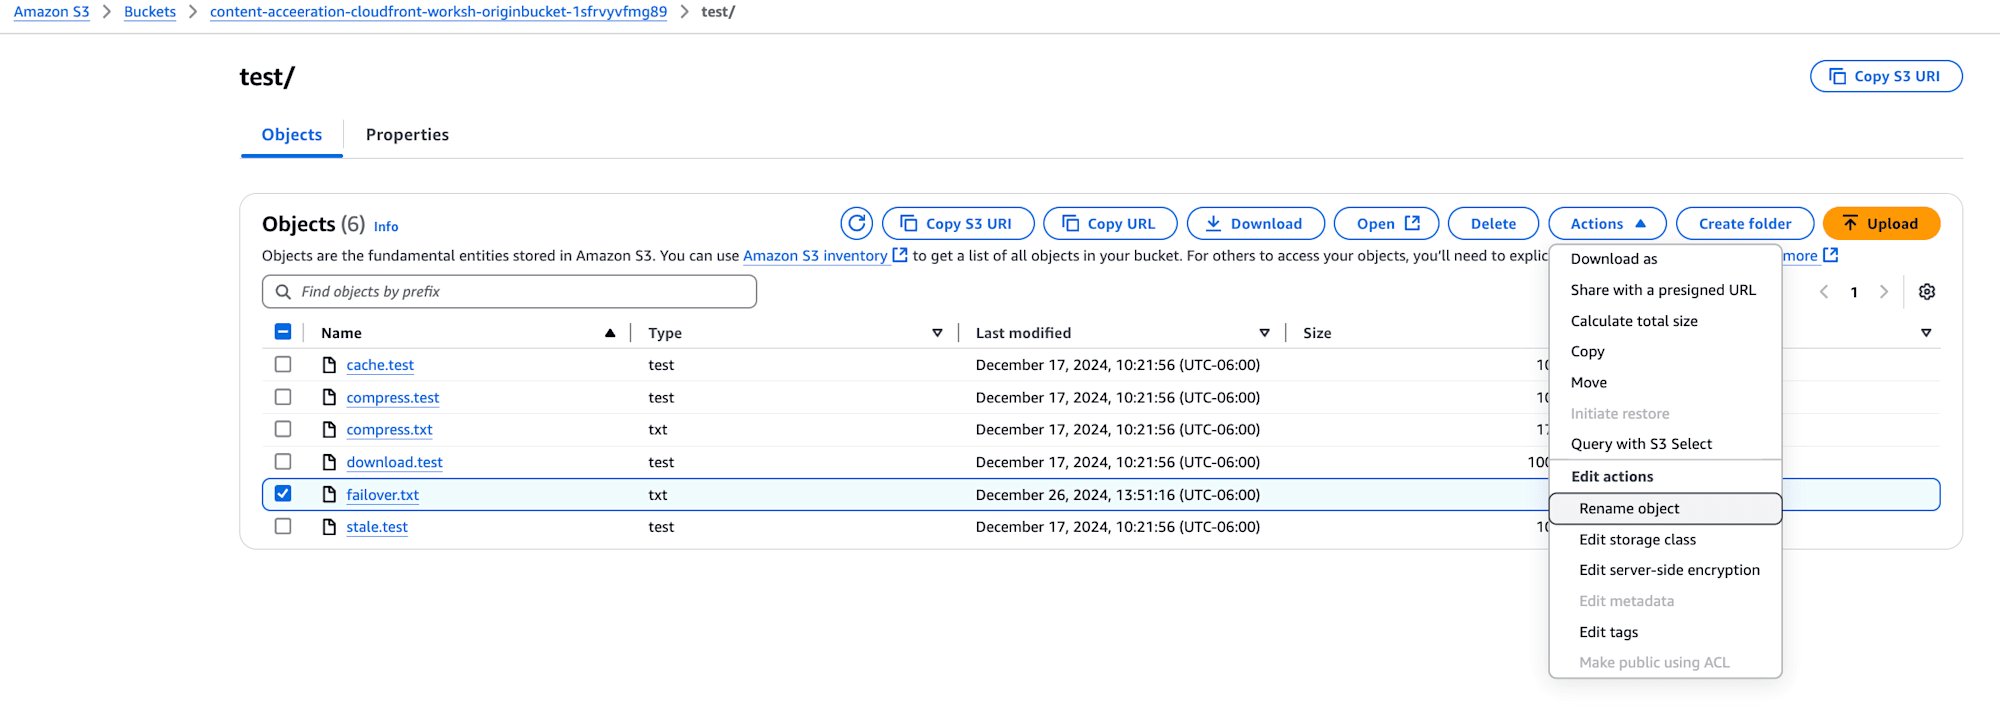
Task: Click the Info link beside Objects
Action: click(x=386, y=227)
